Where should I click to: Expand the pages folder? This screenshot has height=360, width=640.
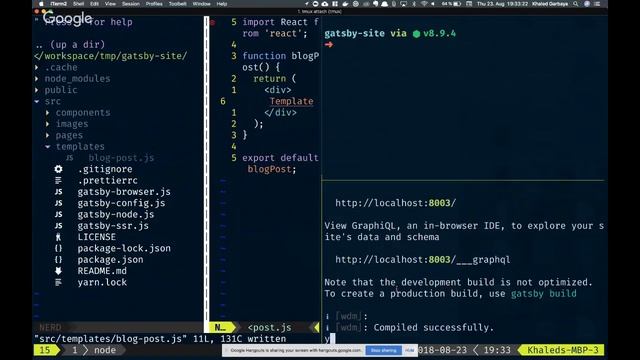48,135
